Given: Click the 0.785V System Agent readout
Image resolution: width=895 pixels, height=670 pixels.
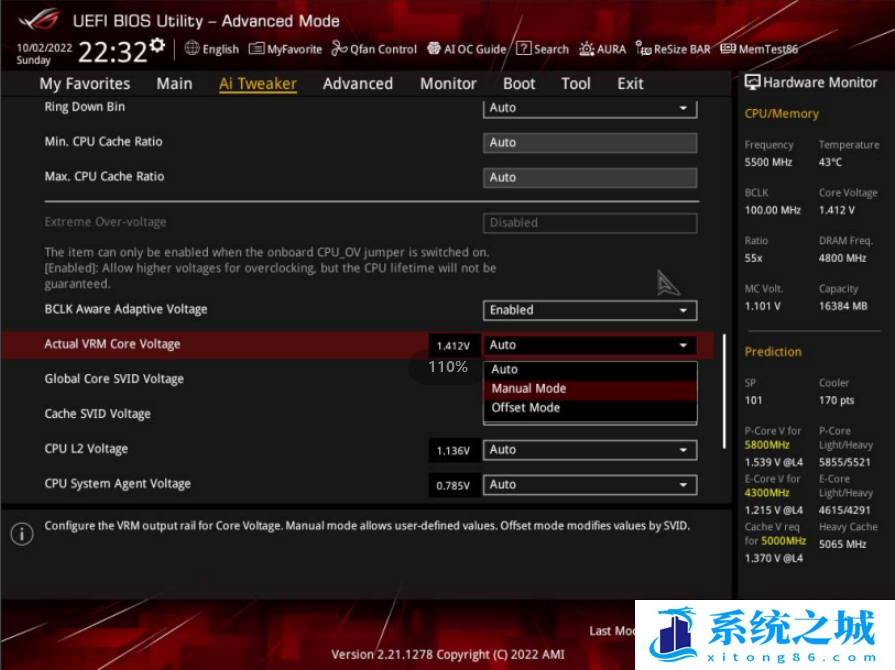Looking at the screenshot, I should pyautogui.click(x=453, y=486).
